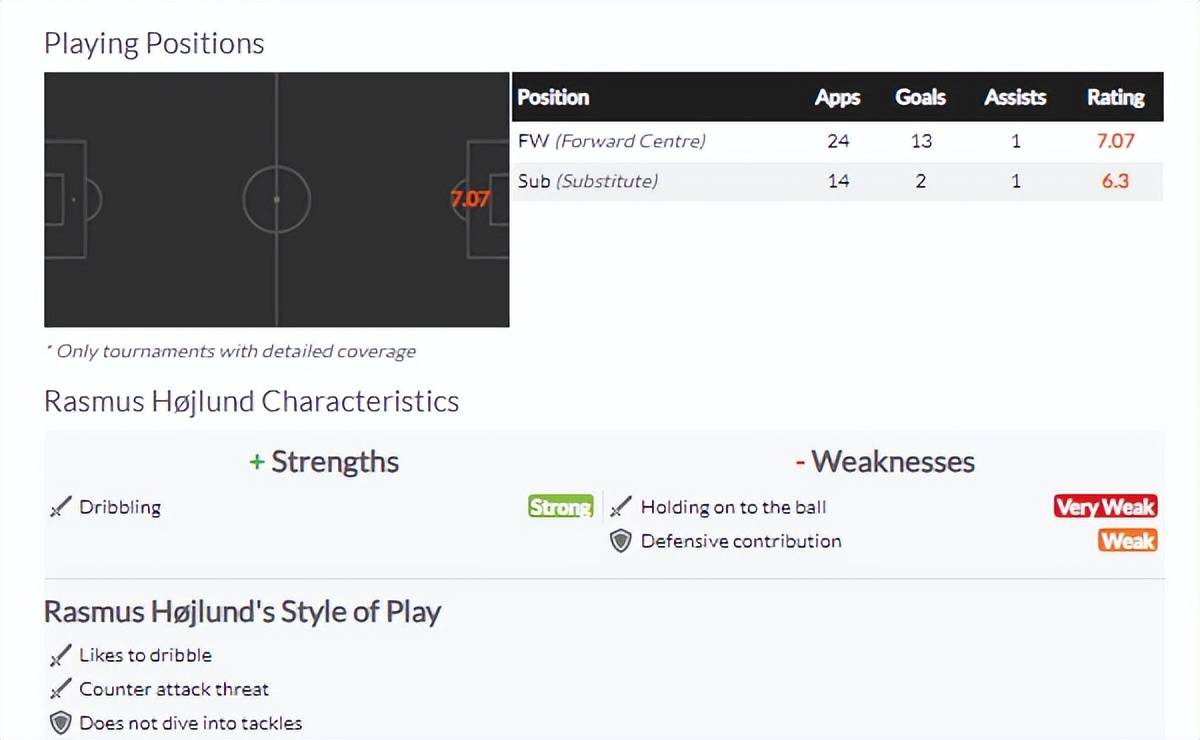Sort table by Assists column header
The image size is (1200, 740).
[1015, 97]
